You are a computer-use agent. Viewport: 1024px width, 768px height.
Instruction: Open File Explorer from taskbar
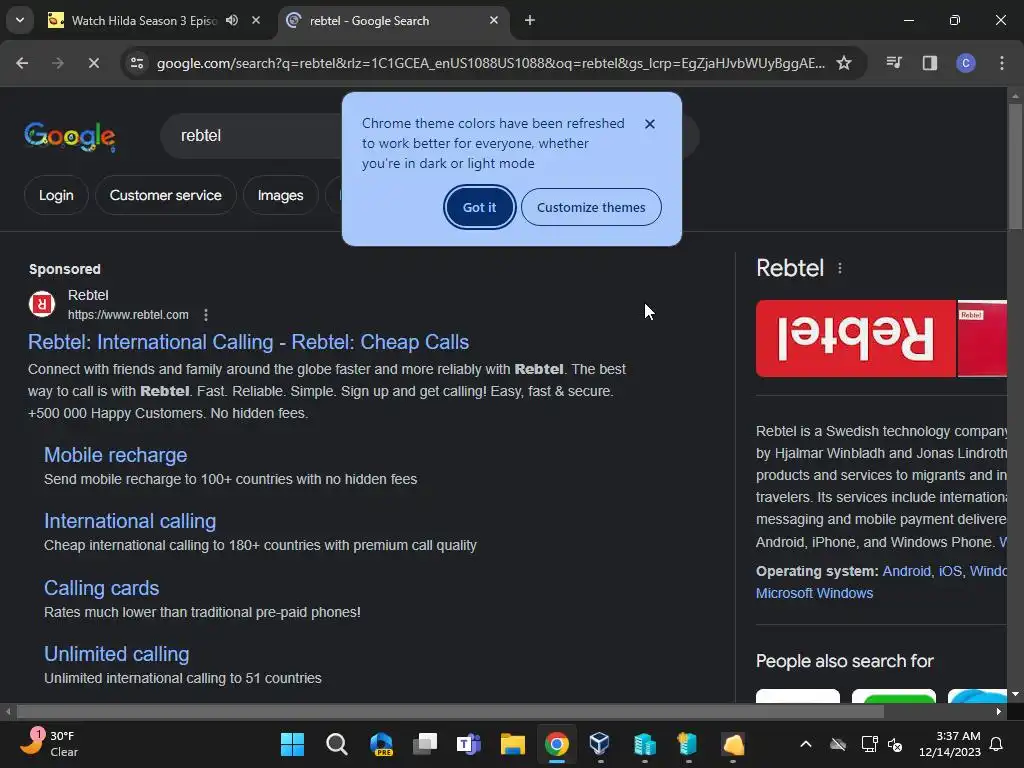tap(513, 744)
